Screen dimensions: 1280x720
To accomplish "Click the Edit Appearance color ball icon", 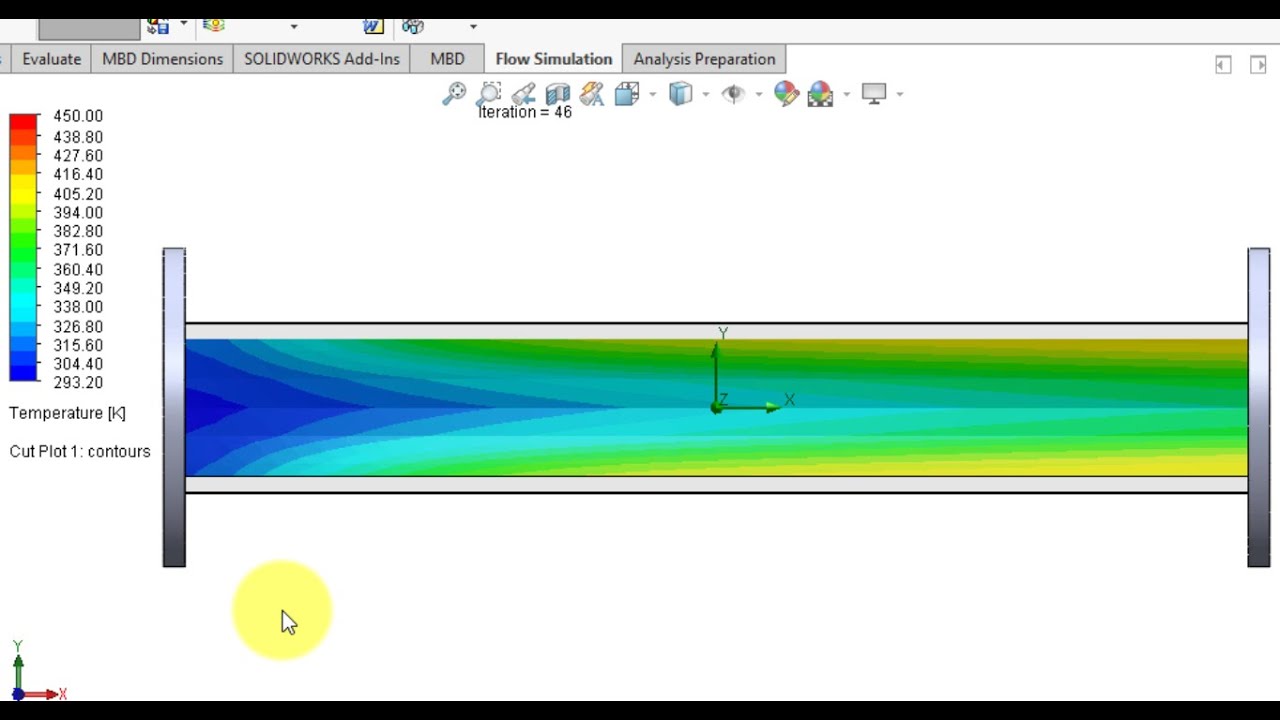I will click(x=786, y=94).
